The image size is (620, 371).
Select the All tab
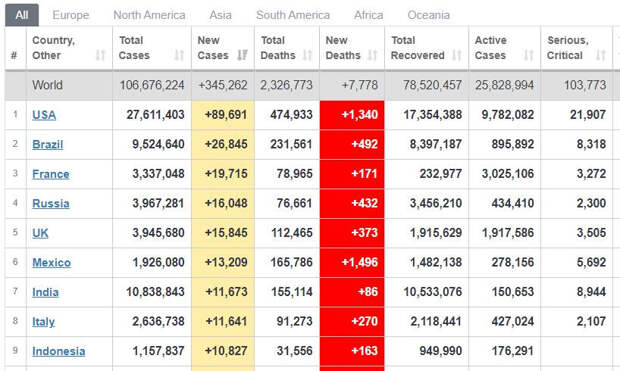(22, 15)
